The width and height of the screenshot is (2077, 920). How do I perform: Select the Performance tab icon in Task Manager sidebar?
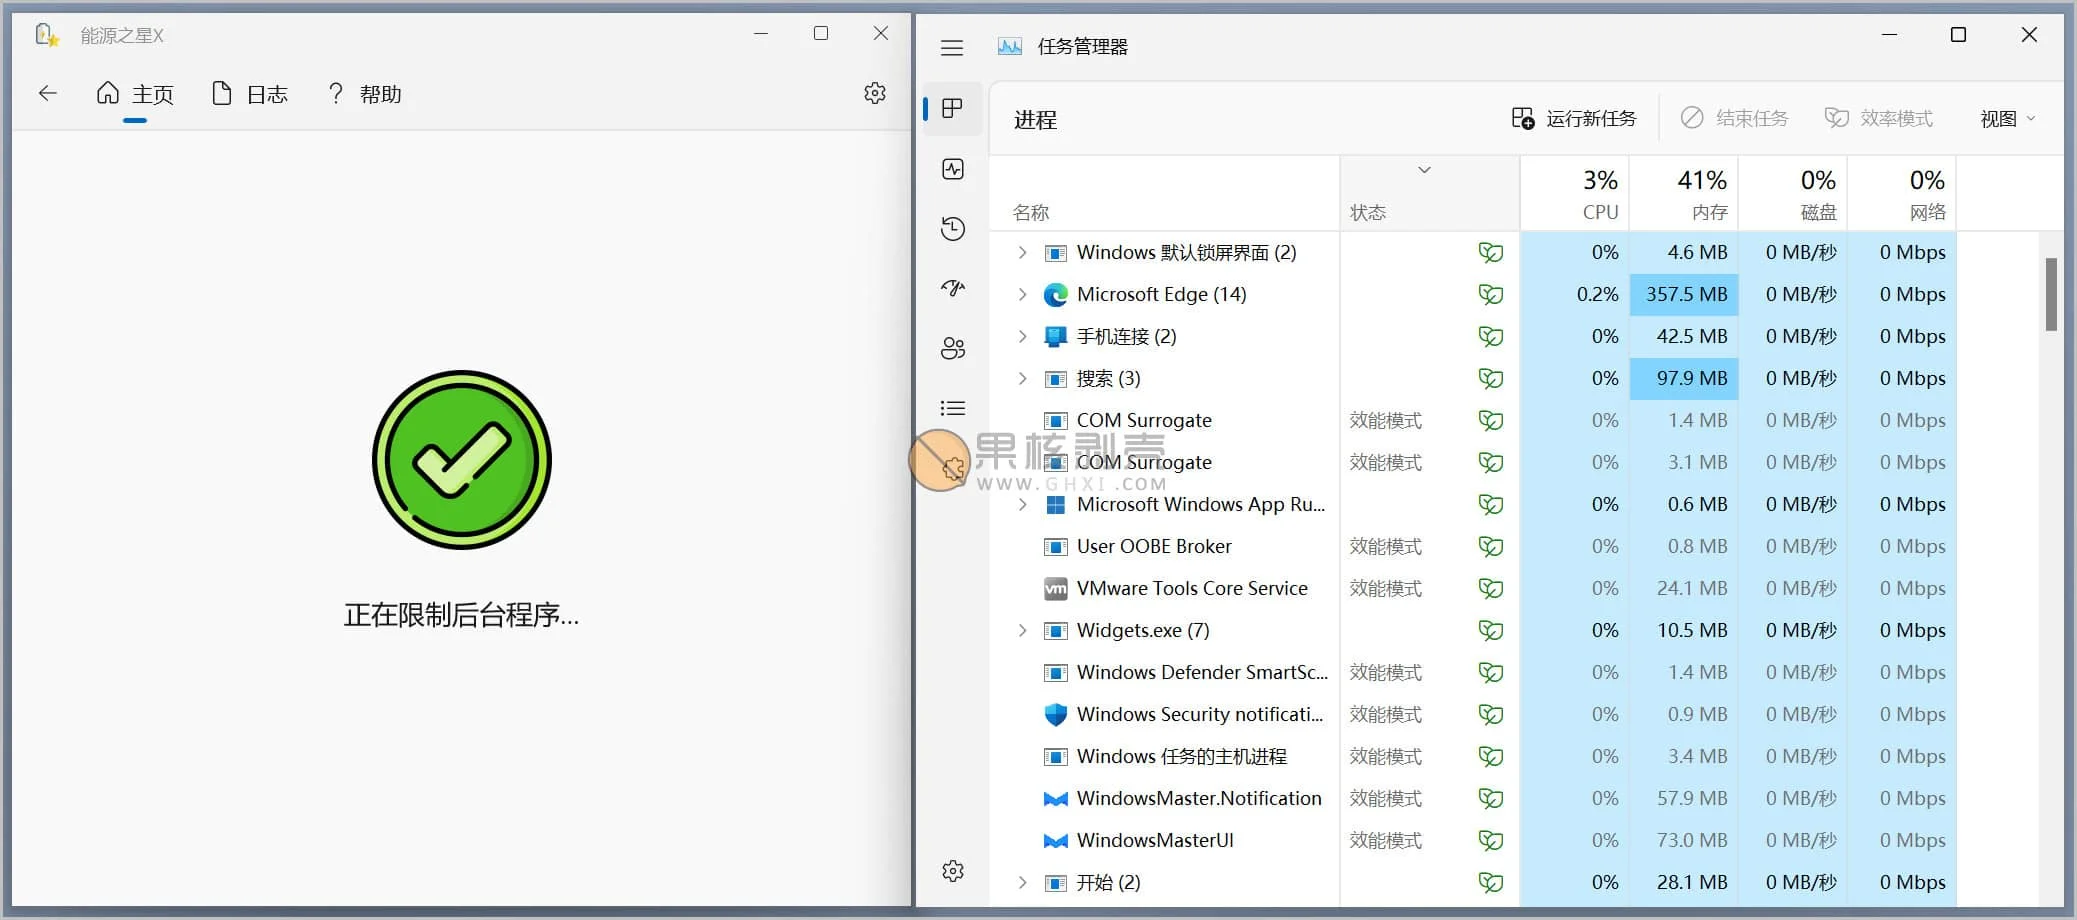click(x=952, y=168)
